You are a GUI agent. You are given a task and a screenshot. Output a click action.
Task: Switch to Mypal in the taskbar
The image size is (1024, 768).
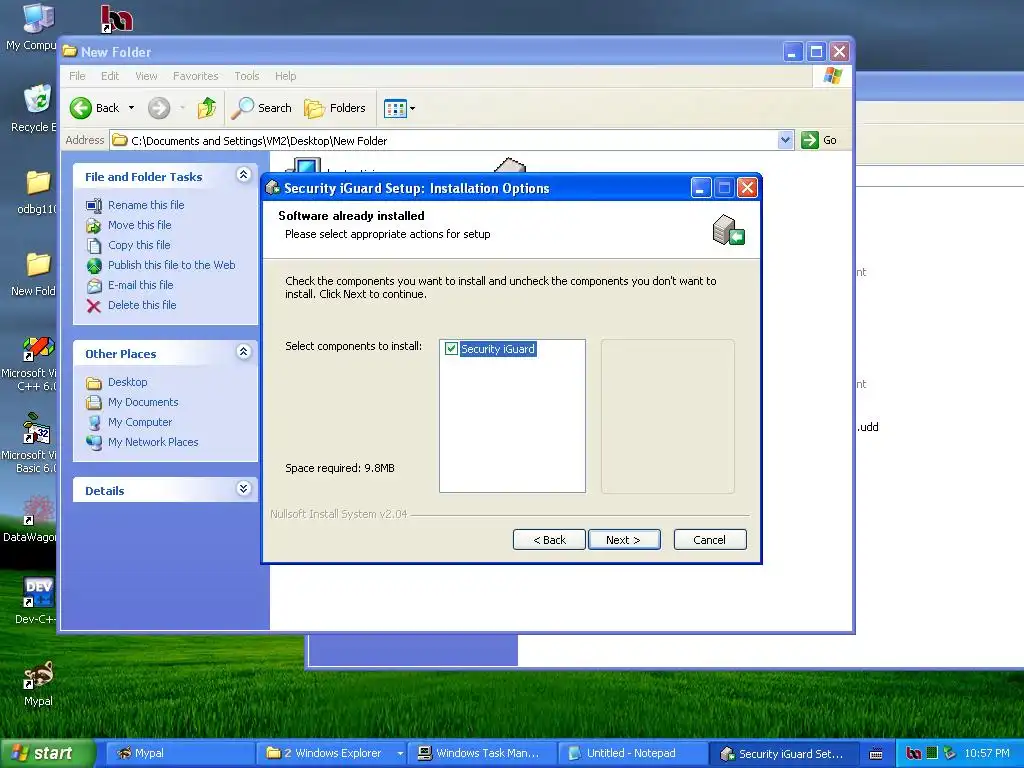coord(179,754)
